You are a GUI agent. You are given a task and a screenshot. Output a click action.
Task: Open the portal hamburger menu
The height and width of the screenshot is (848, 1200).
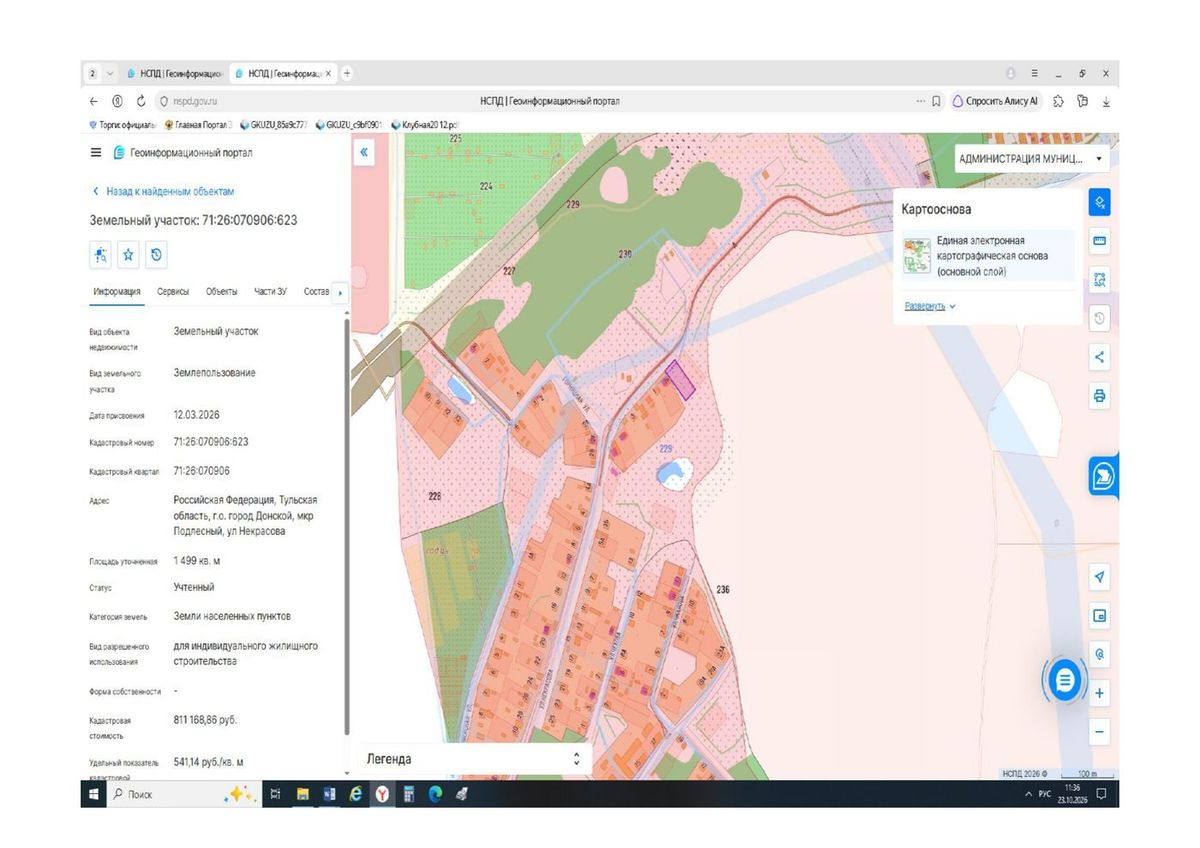(96, 153)
